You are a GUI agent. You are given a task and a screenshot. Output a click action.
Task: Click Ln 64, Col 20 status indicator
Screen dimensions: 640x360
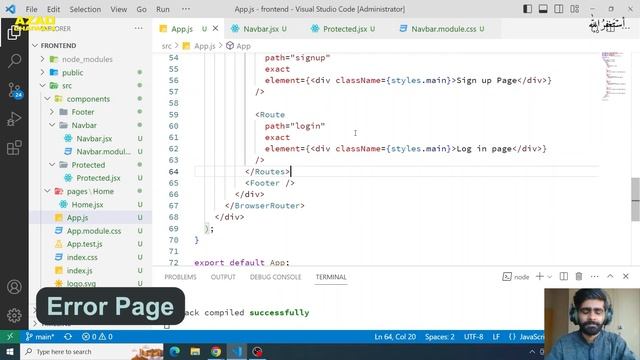click(x=395, y=337)
